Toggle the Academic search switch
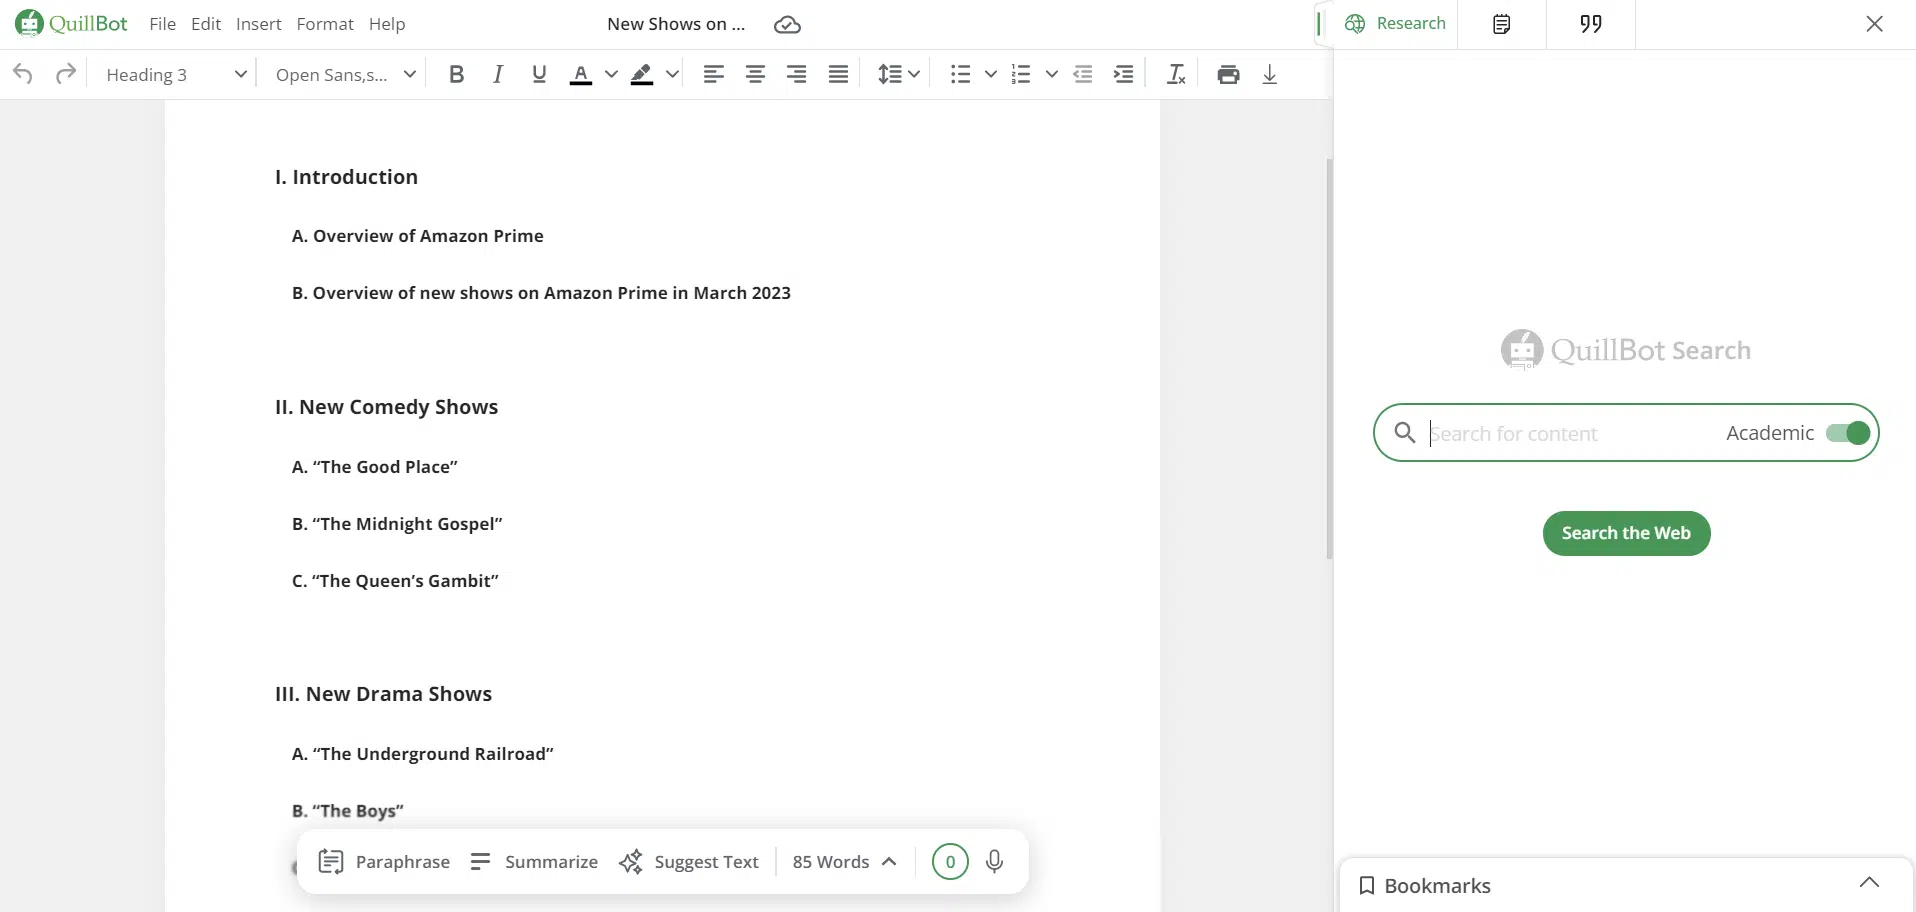Screen dimensions: 1916x912 click(x=1847, y=433)
